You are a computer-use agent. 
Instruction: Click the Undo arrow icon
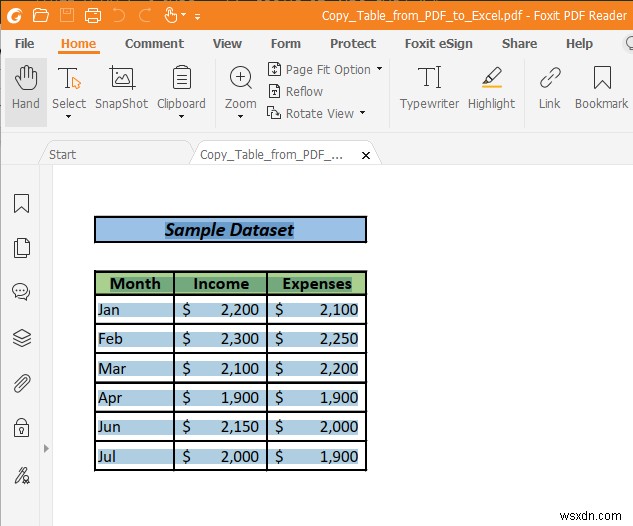tap(119, 16)
